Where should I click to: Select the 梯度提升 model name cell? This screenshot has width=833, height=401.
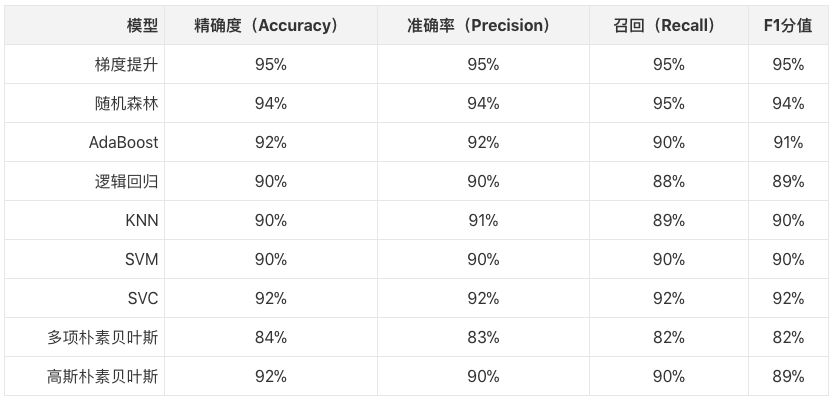(x=125, y=65)
